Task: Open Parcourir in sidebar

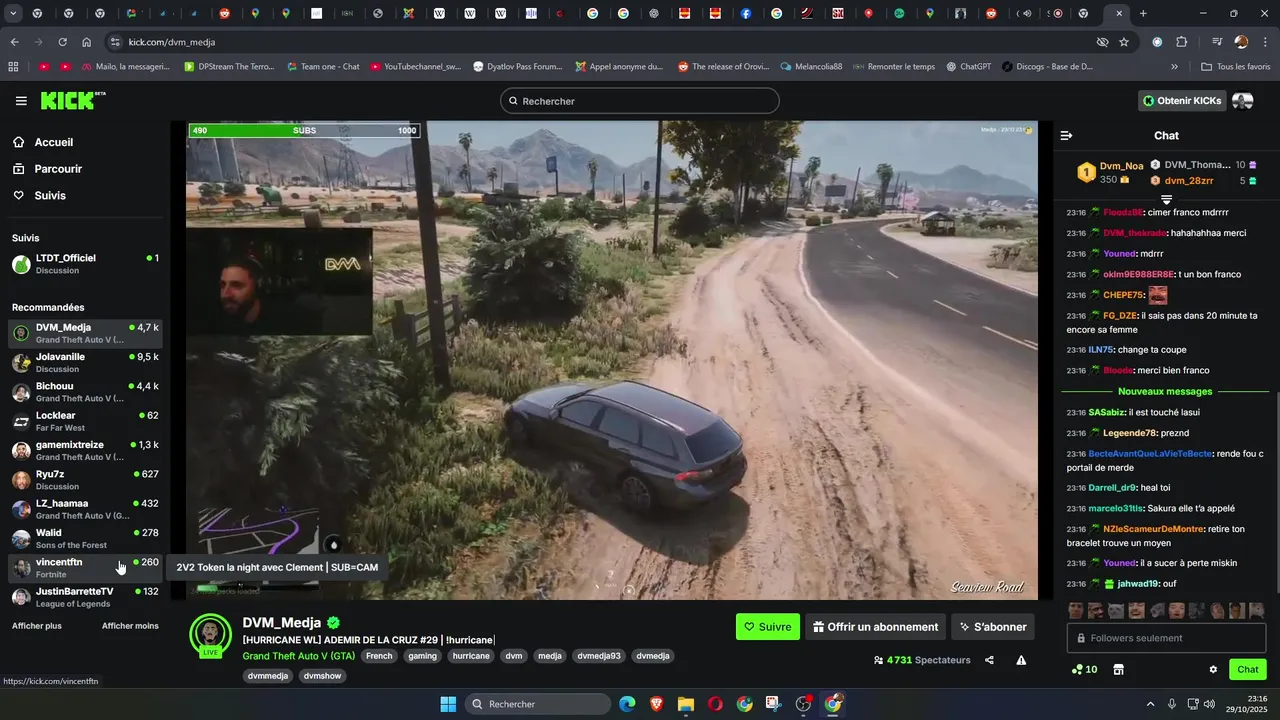Action: pyautogui.click(x=58, y=169)
